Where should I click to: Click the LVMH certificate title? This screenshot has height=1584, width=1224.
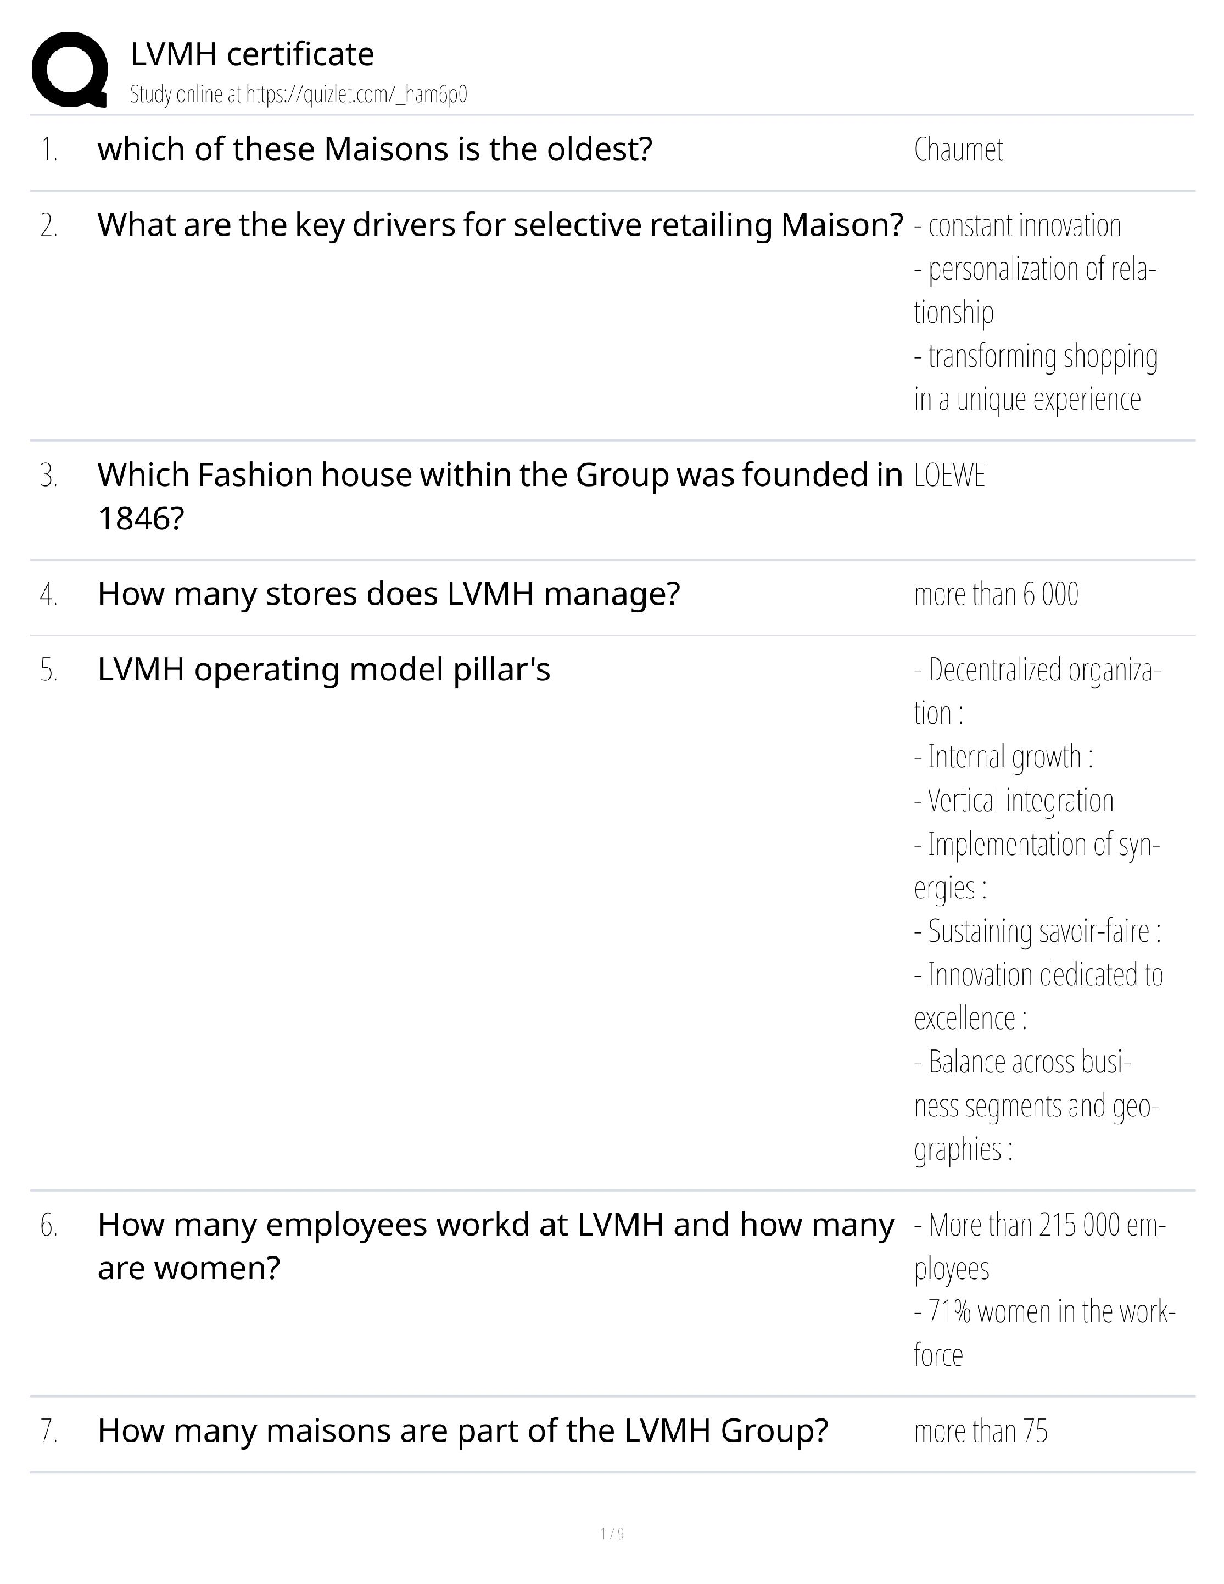252,54
